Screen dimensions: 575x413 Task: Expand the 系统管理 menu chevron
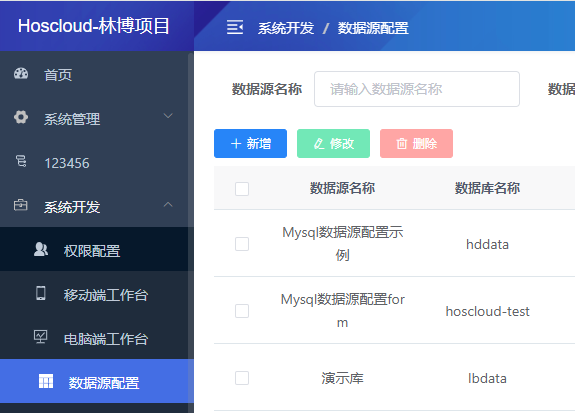pyautogui.click(x=168, y=116)
